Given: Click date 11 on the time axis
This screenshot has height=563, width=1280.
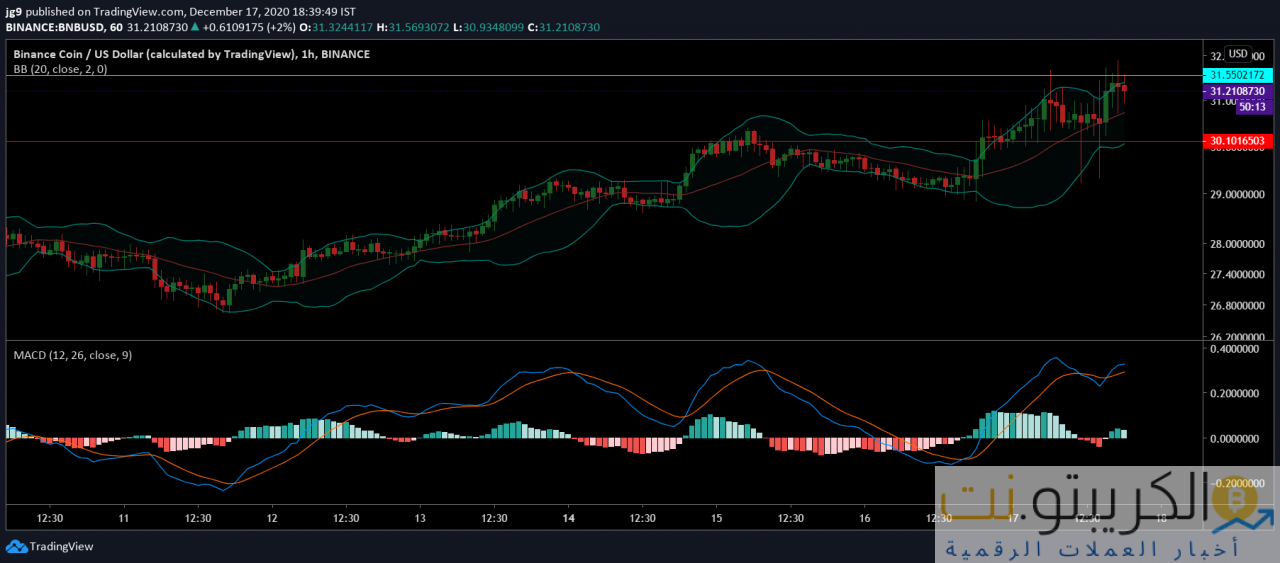Looking at the screenshot, I should tap(124, 519).
